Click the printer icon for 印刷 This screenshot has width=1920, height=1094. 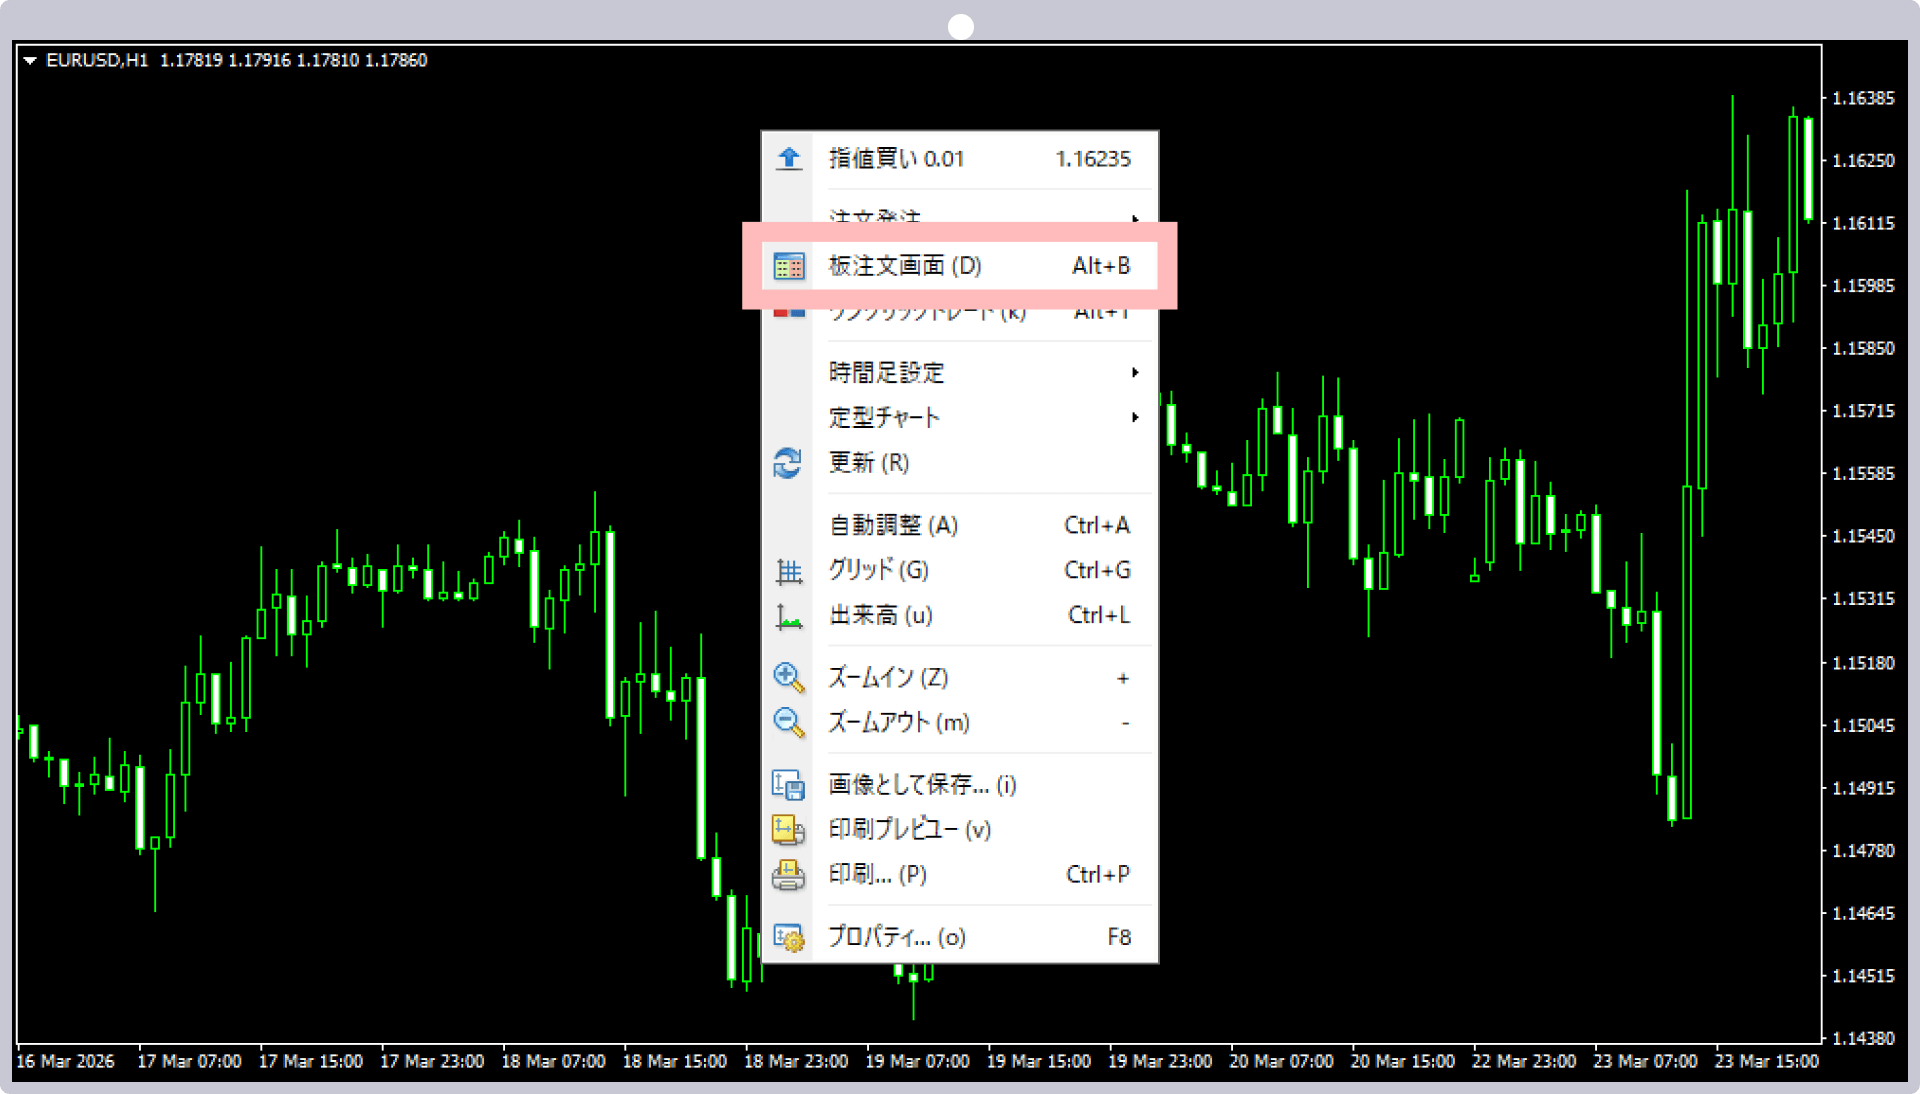(x=788, y=875)
